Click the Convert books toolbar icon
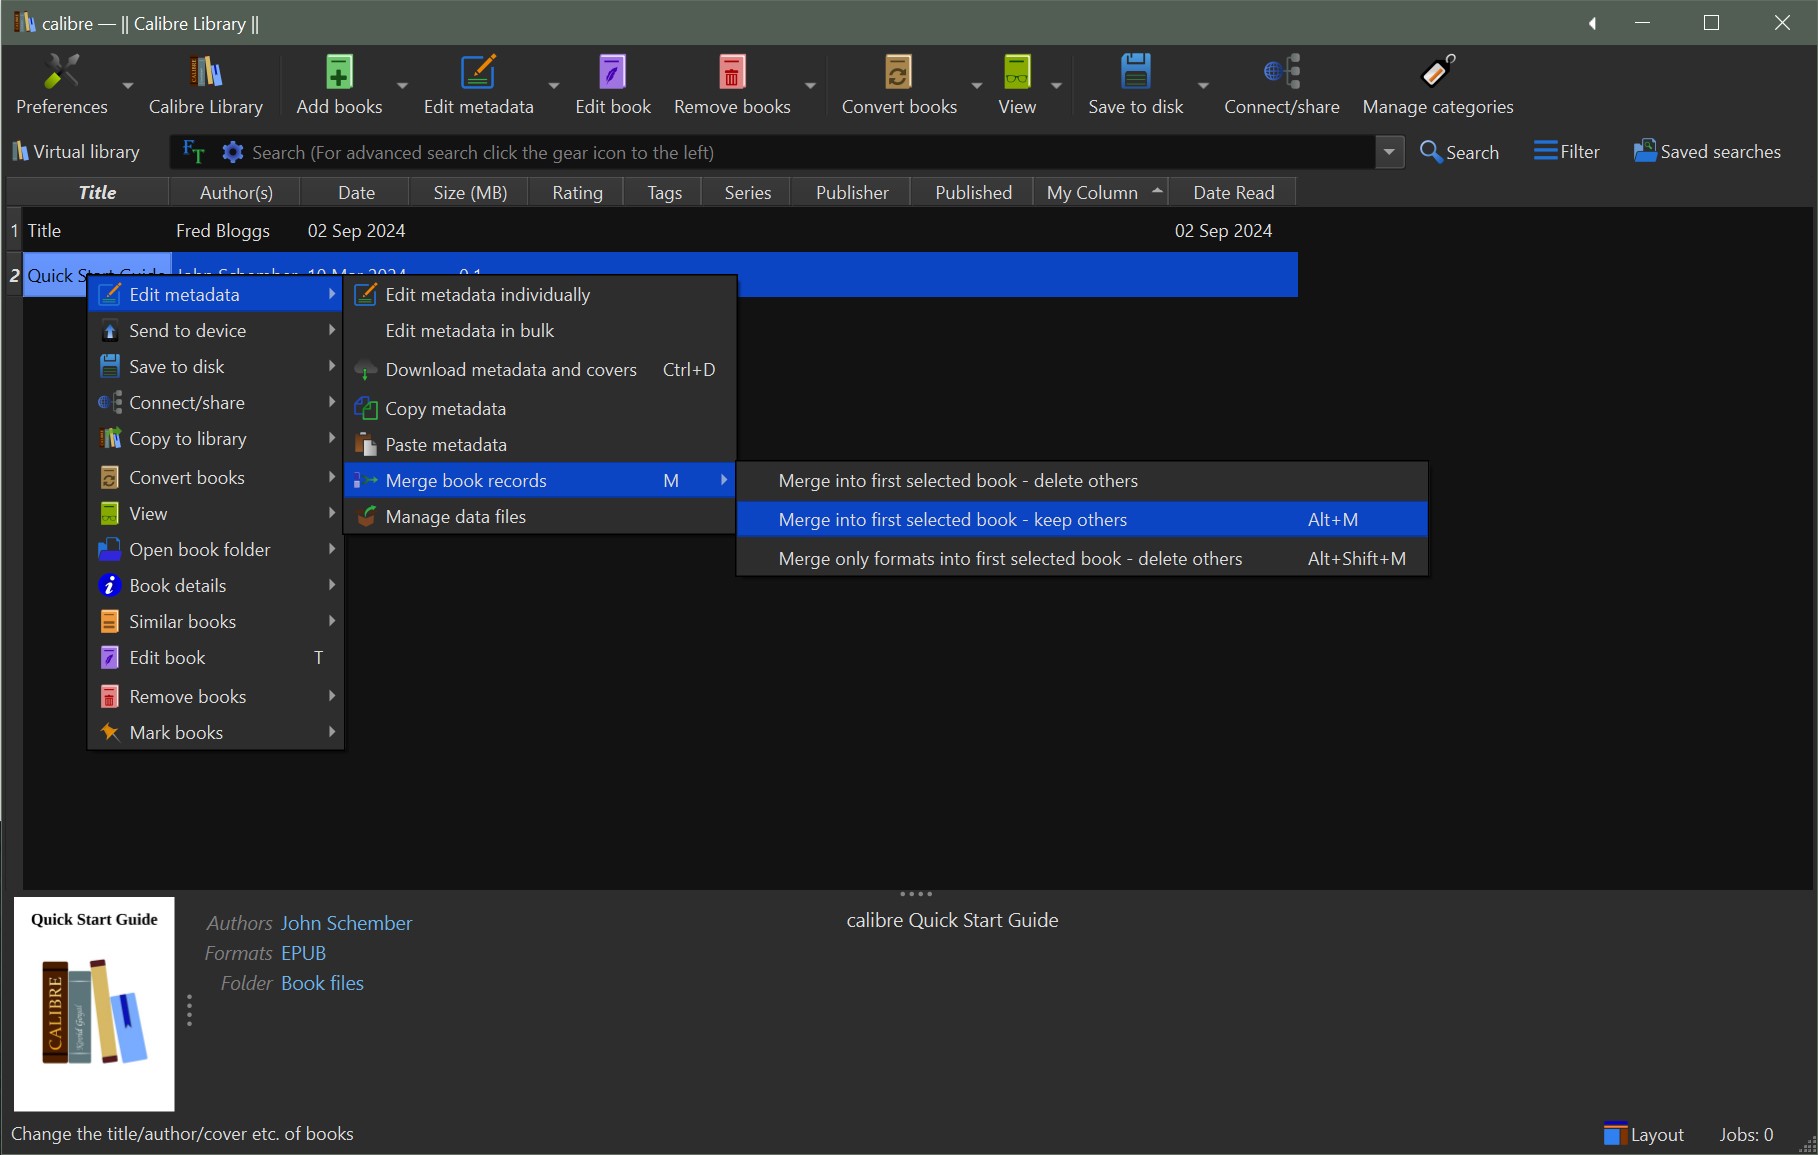The image size is (1818, 1155). [899, 72]
